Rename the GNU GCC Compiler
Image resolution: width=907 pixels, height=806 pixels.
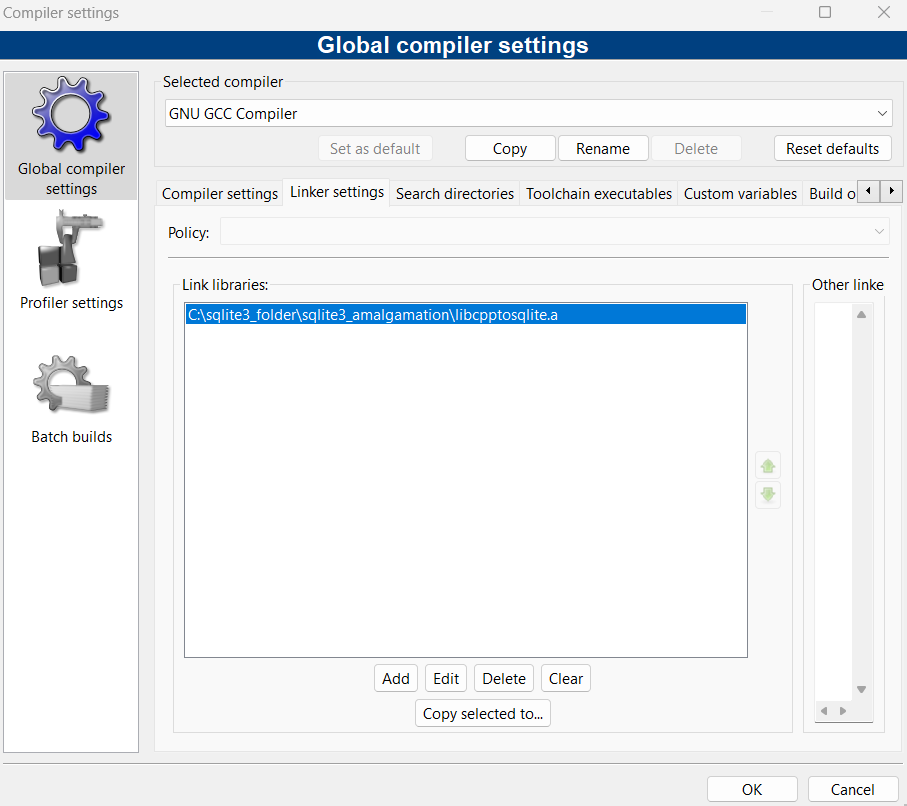tap(603, 148)
